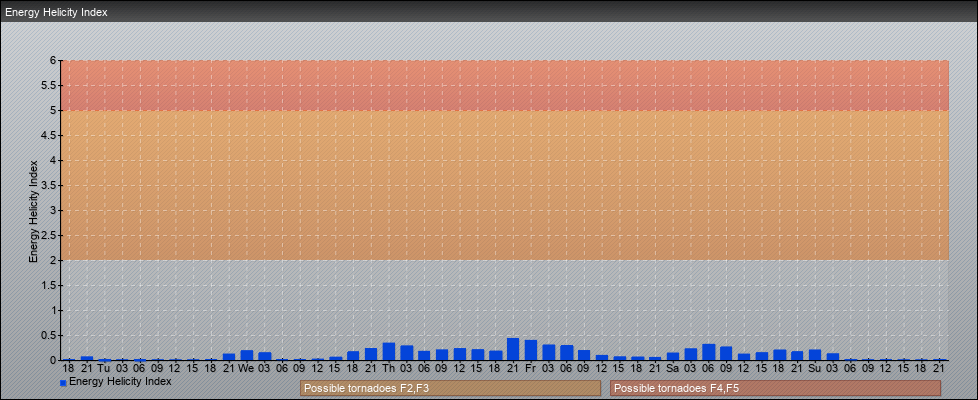Select the blue bar above the 'Sa' label
978x400 pixels.
click(x=673, y=356)
